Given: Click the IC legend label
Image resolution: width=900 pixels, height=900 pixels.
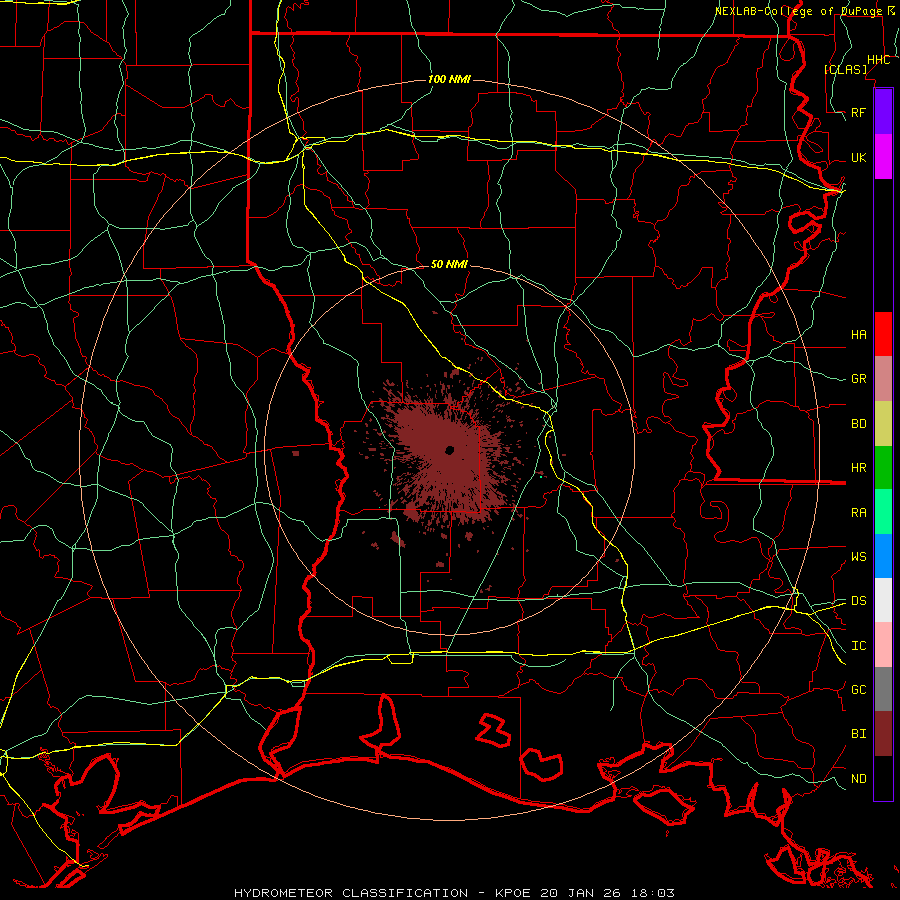Looking at the screenshot, I should [x=858, y=646].
